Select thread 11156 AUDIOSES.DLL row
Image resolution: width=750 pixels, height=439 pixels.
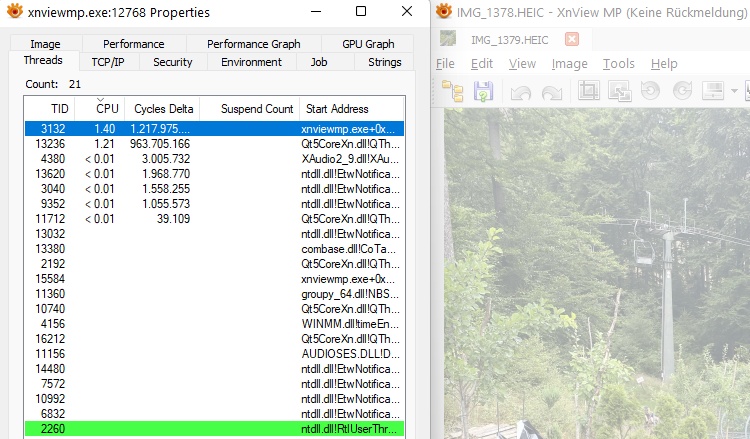pos(214,354)
